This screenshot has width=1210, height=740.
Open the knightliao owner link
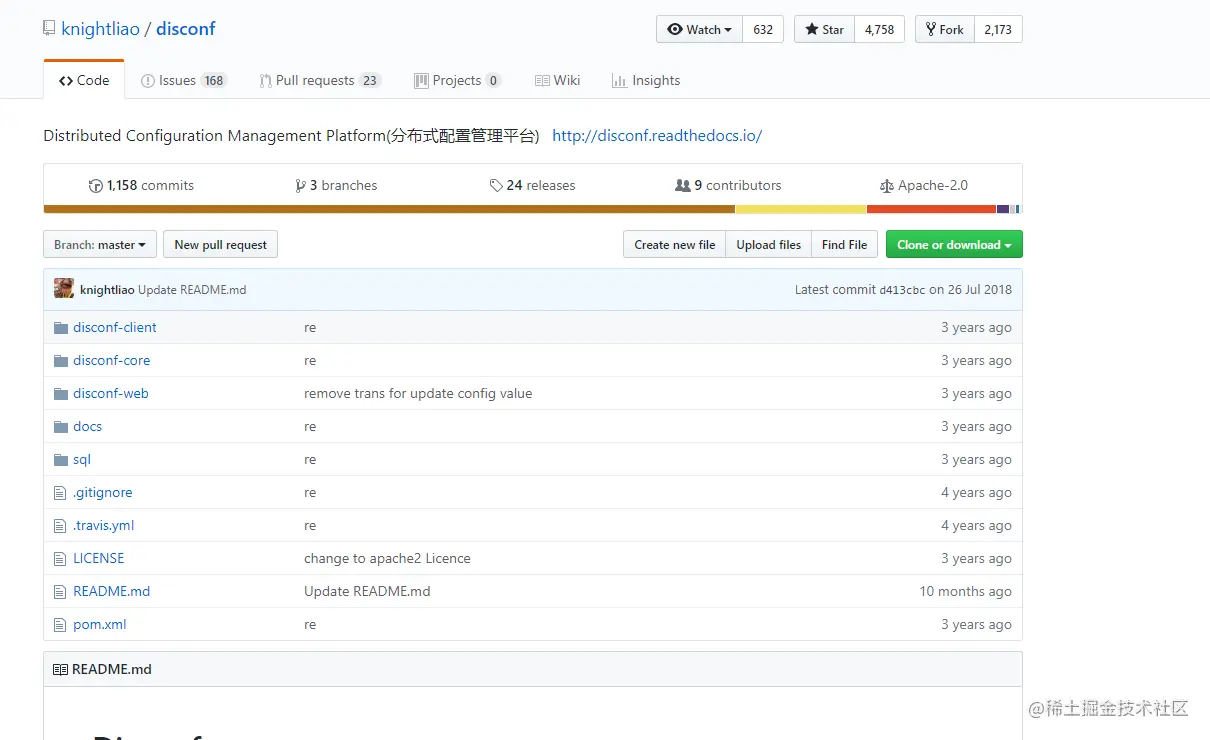click(x=100, y=29)
